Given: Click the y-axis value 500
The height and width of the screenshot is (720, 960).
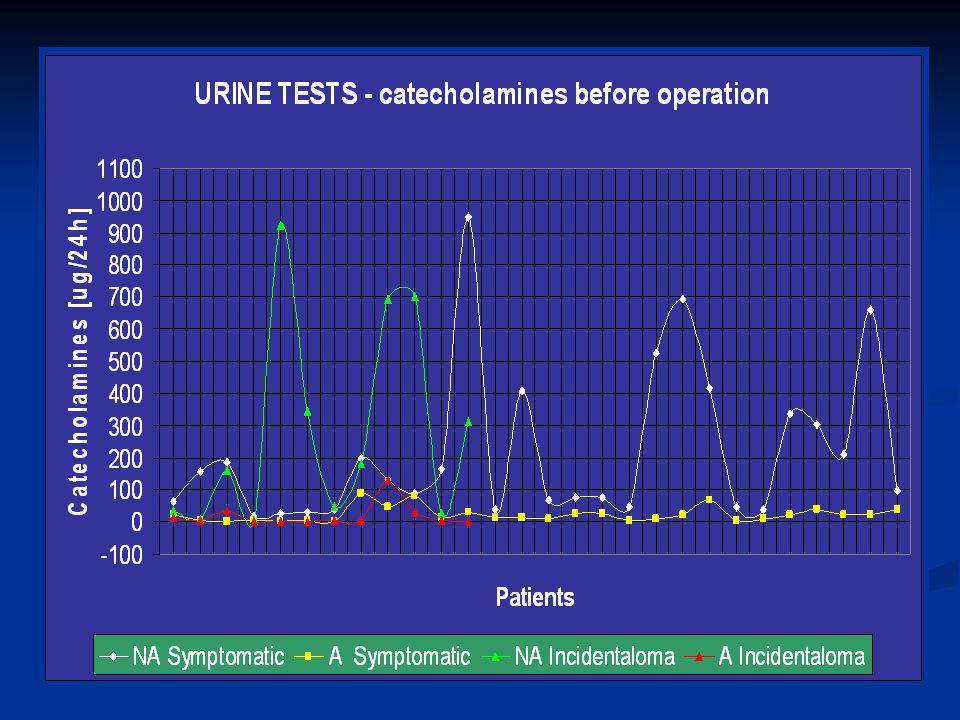Looking at the screenshot, I should [126, 362].
